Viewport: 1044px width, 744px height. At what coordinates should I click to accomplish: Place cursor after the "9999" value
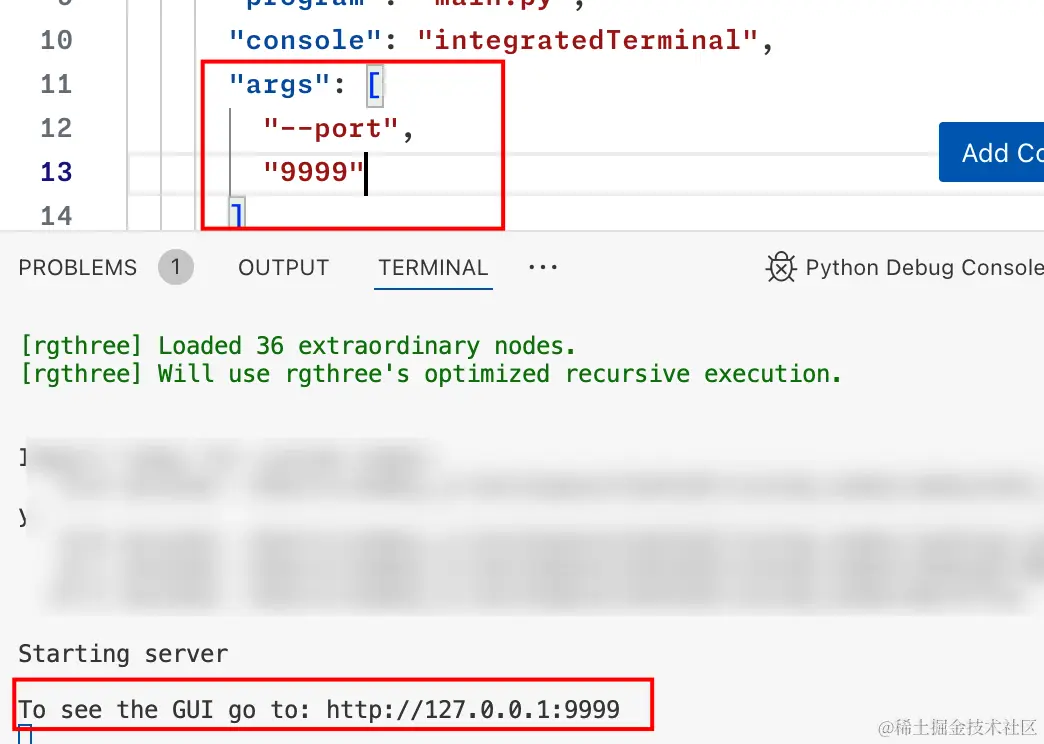pos(366,173)
